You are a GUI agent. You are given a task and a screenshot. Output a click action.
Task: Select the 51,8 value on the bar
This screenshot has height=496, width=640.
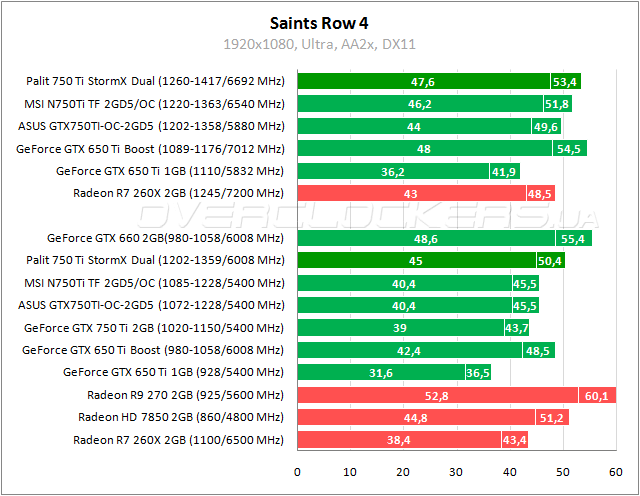coord(557,104)
